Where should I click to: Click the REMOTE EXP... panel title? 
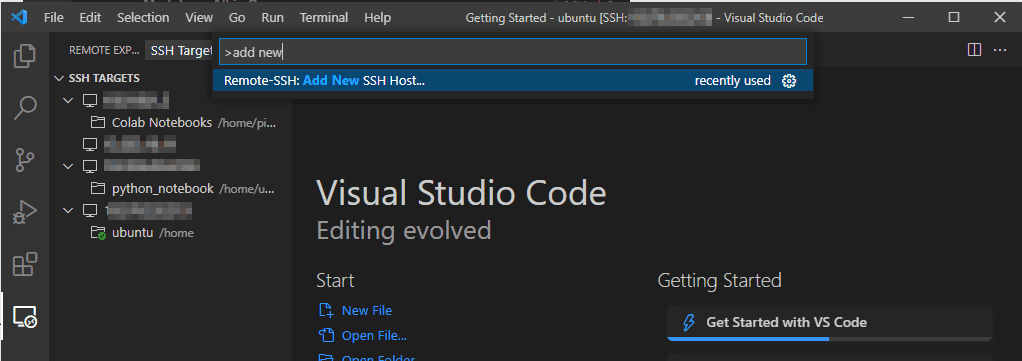104,50
